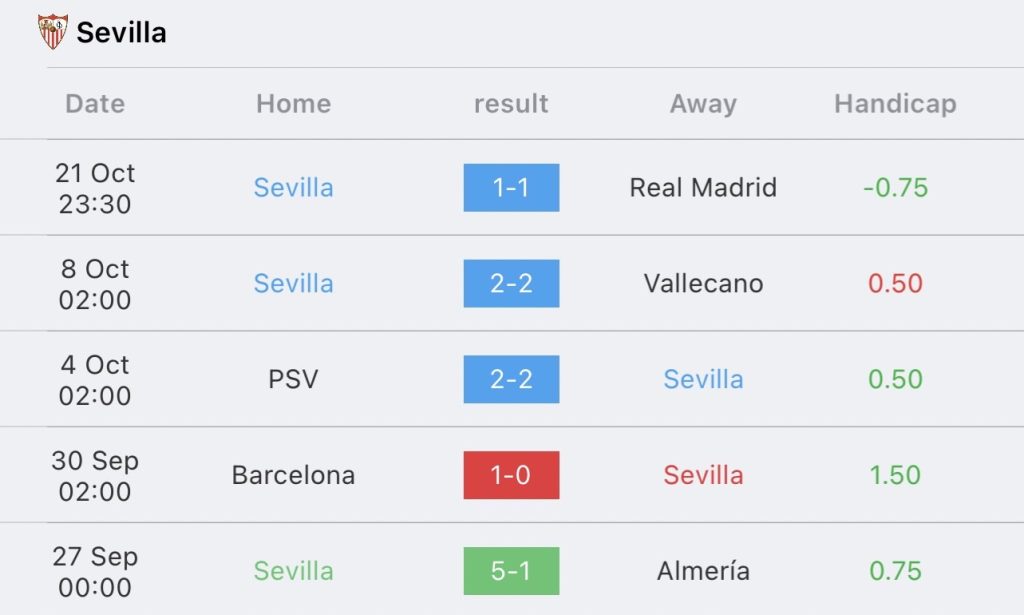Open the 2-2 result against Vallecano
1024x615 pixels.
click(511, 283)
